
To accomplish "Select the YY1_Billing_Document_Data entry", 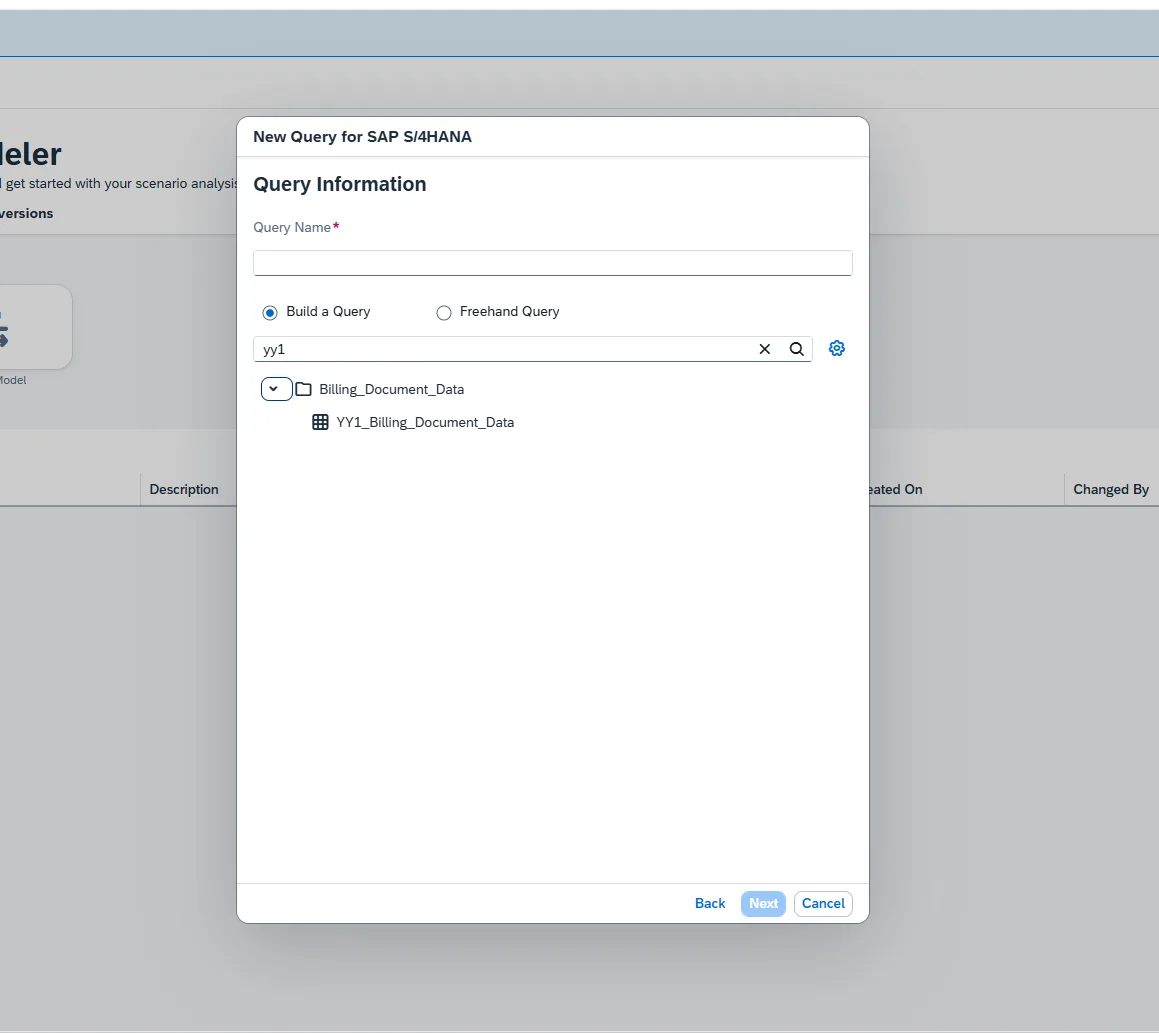I will pos(425,422).
